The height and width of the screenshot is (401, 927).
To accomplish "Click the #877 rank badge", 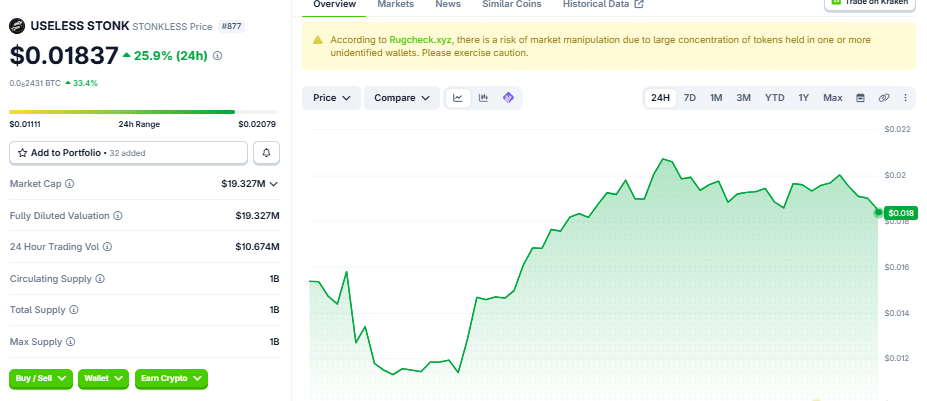I will pyautogui.click(x=231, y=26).
